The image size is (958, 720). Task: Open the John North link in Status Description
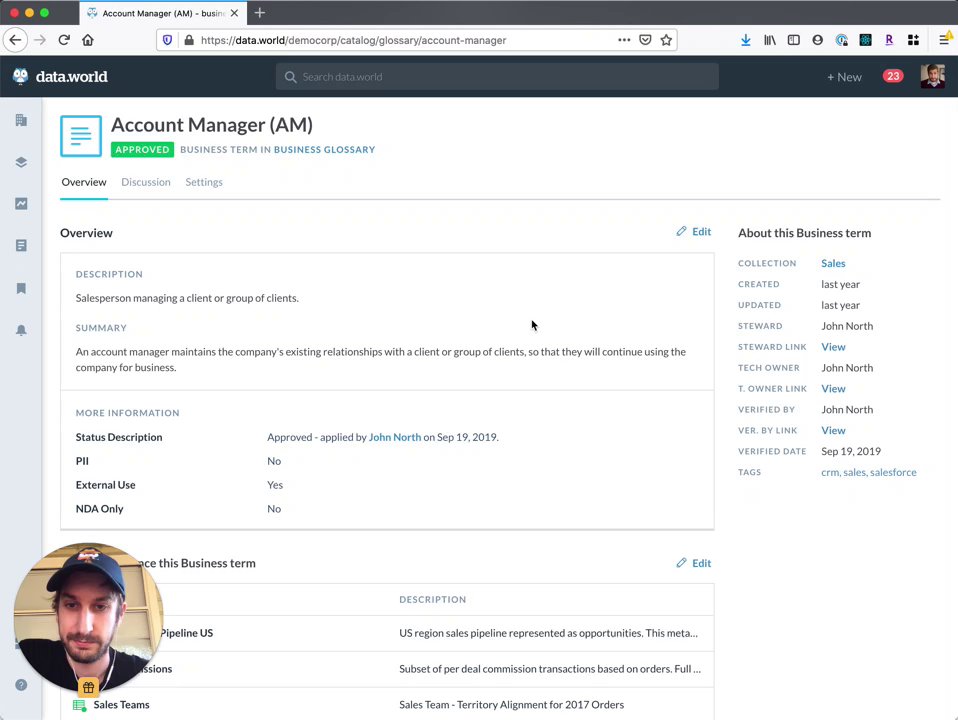click(395, 437)
